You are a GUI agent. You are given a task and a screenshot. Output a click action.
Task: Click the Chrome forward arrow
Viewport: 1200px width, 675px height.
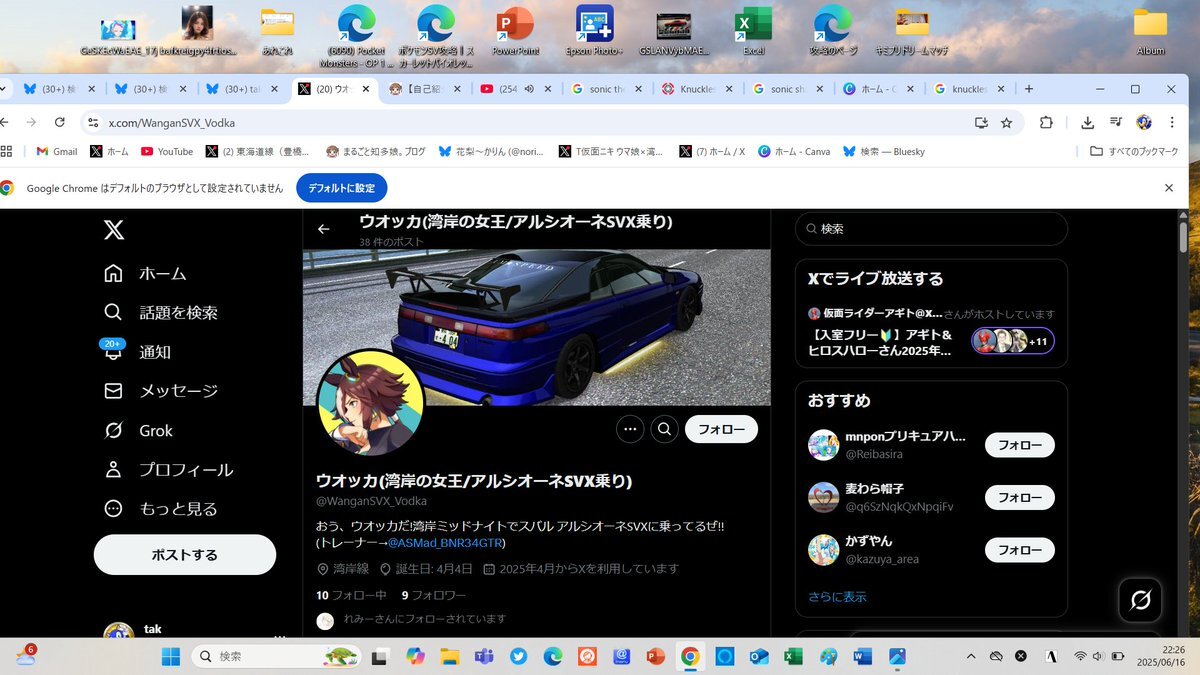click(31, 122)
